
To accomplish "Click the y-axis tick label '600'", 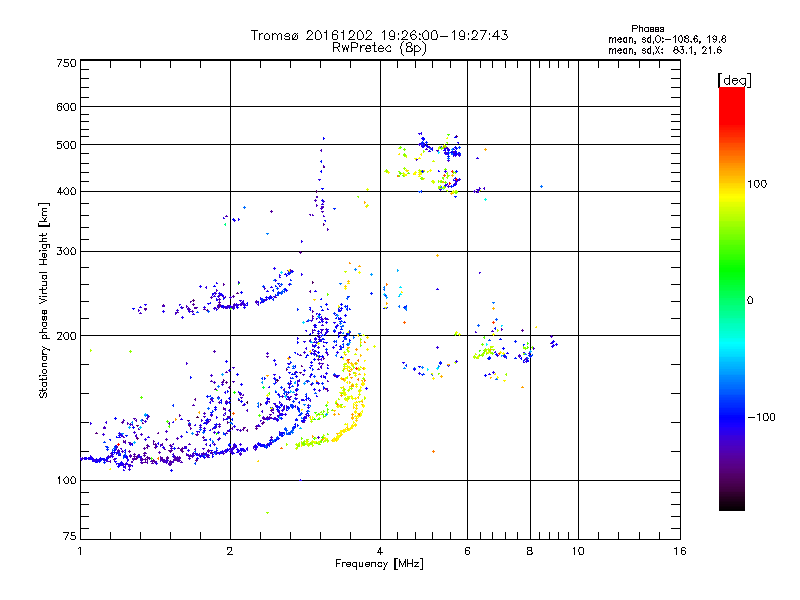I will [66, 107].
